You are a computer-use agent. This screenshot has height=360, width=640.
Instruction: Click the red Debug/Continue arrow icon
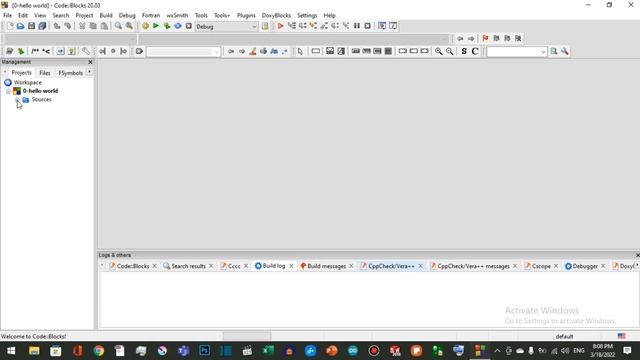[x=280, y=26]
